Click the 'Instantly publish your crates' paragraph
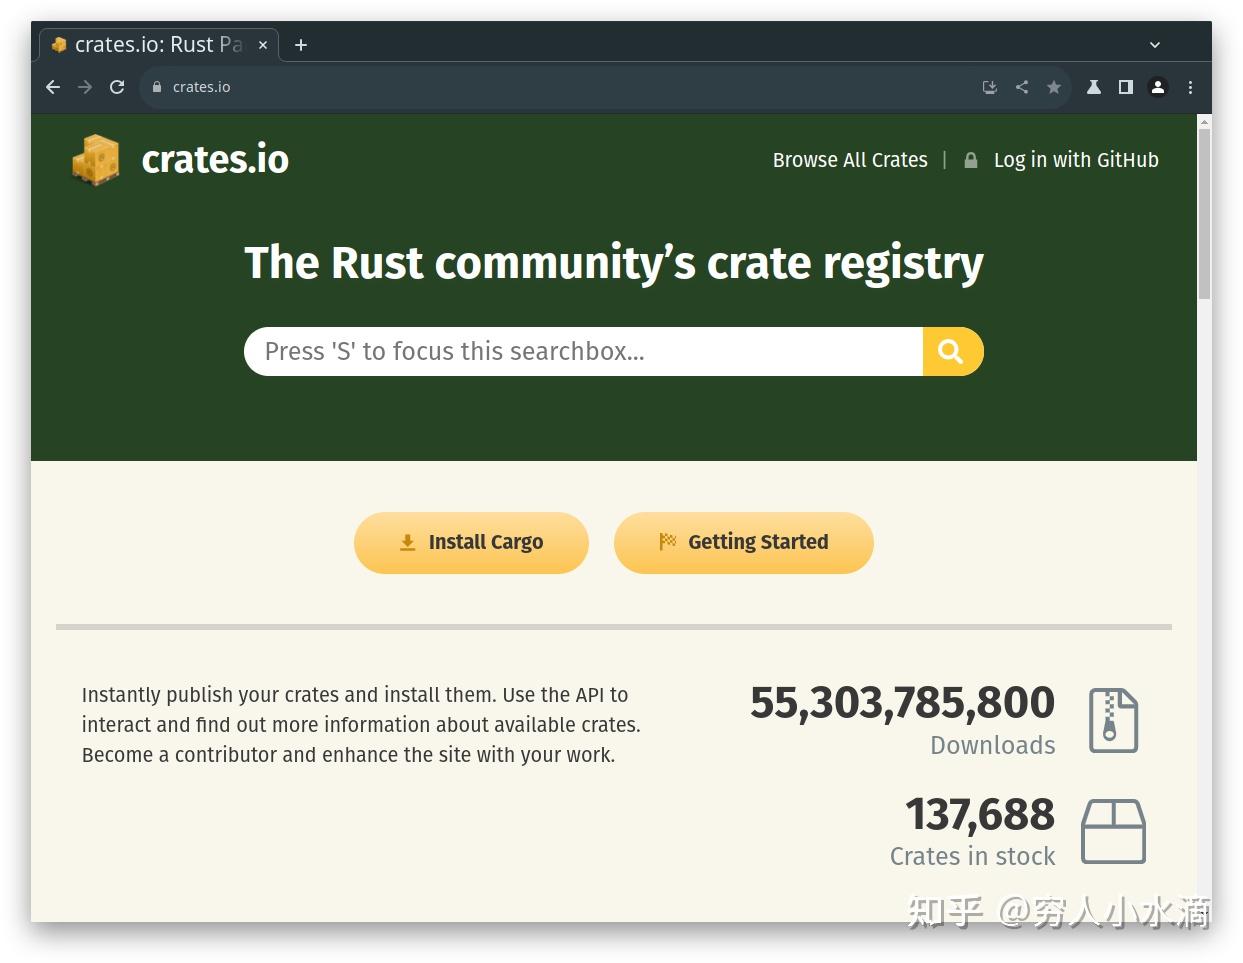The width and height of the screenshot is (1243, 963). point(361,725)
